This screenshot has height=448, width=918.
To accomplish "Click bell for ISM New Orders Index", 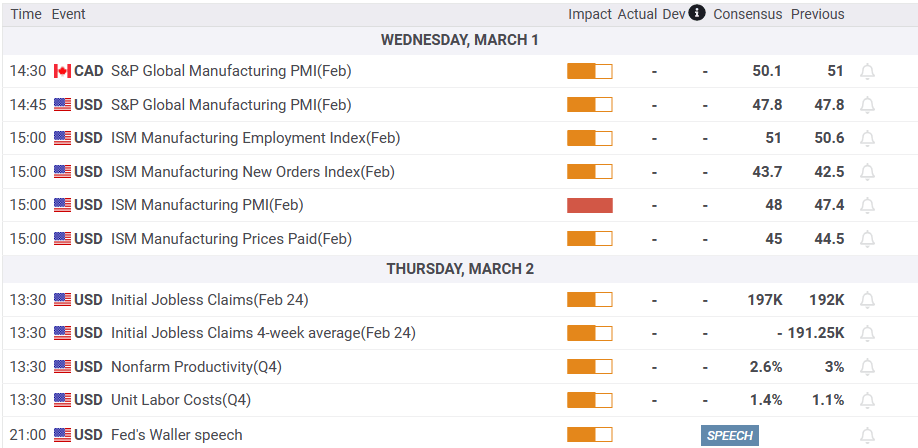I will pyautogui.click(x=867, y=172).
